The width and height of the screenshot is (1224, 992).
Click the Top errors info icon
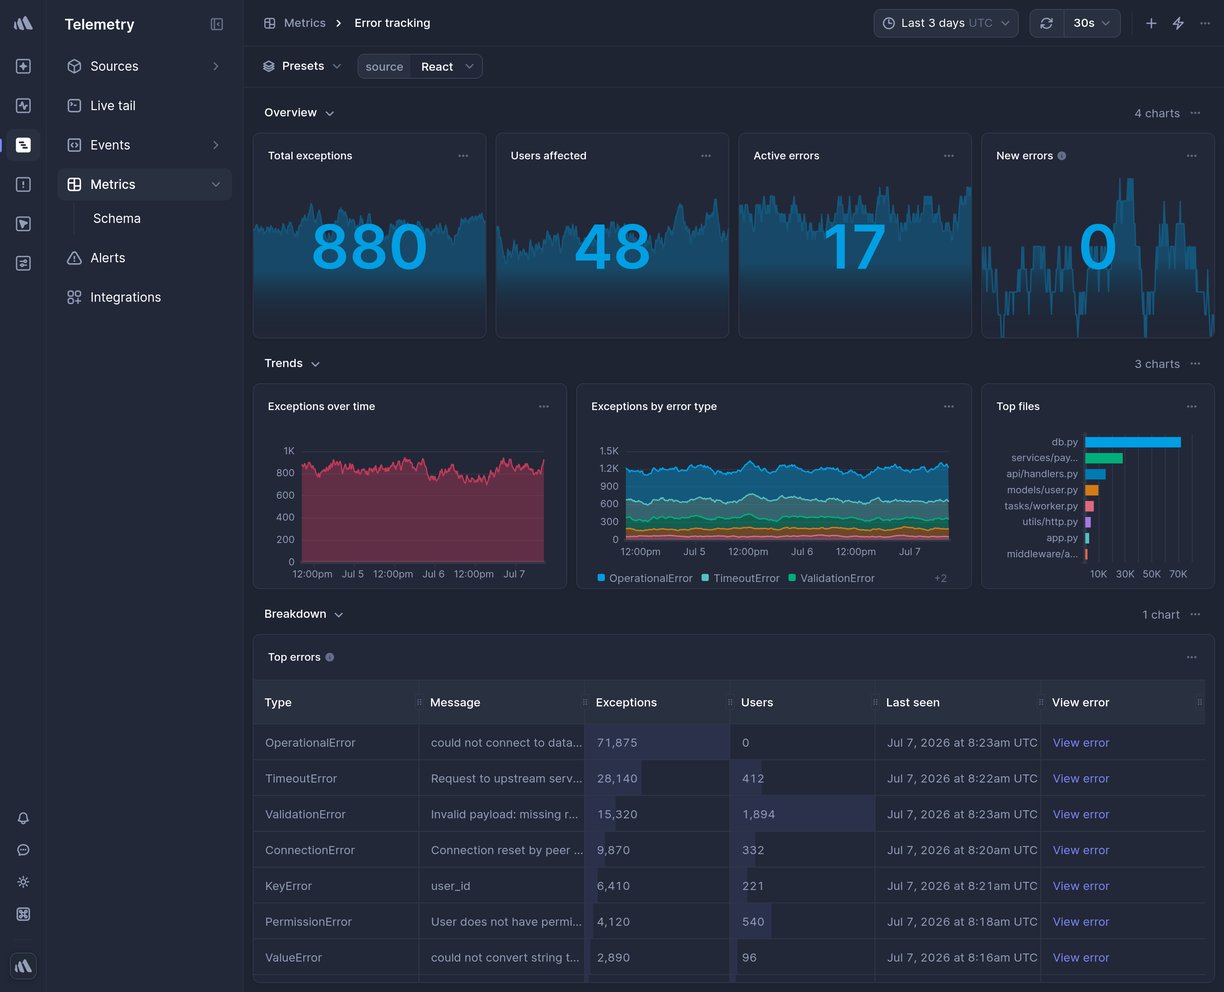[x=330, y=658]
